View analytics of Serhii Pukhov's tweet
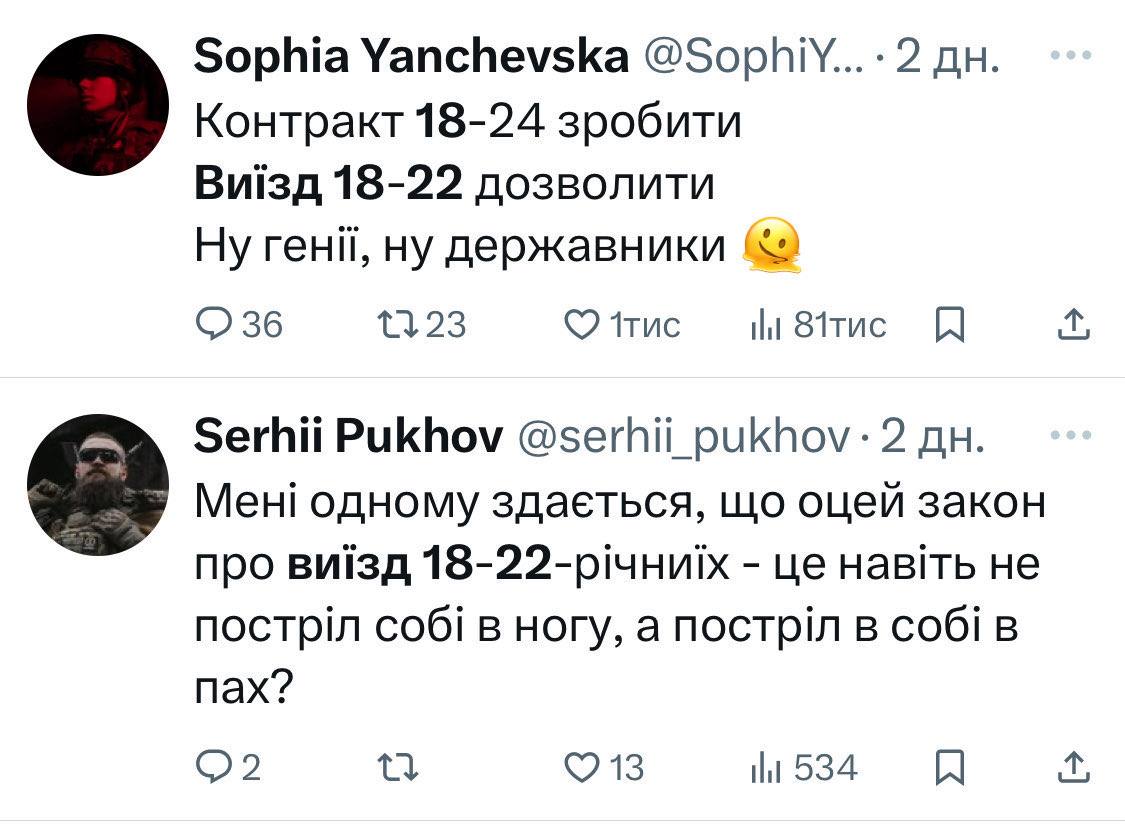Screen dimensions: 1125x827 tap(765, 767)
